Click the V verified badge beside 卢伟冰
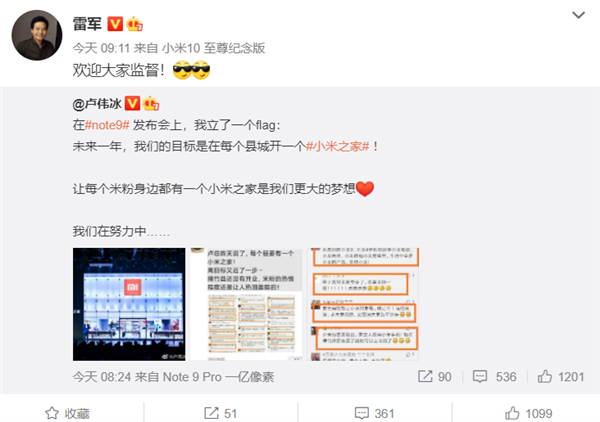The height and width of the screenshot is (422, 600). click(x=132, y=104)
